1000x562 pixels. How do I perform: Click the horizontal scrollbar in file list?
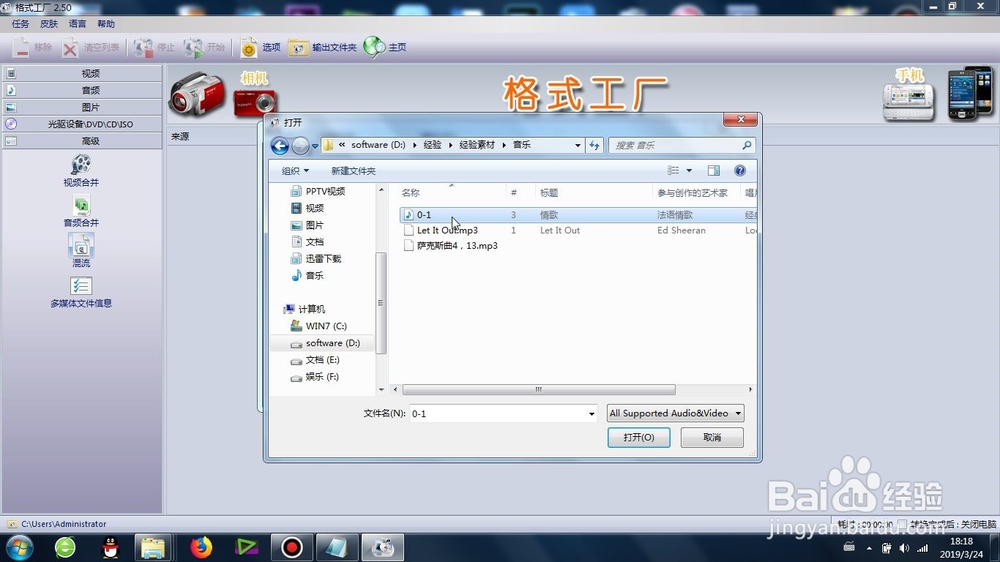tap(539, 389)
